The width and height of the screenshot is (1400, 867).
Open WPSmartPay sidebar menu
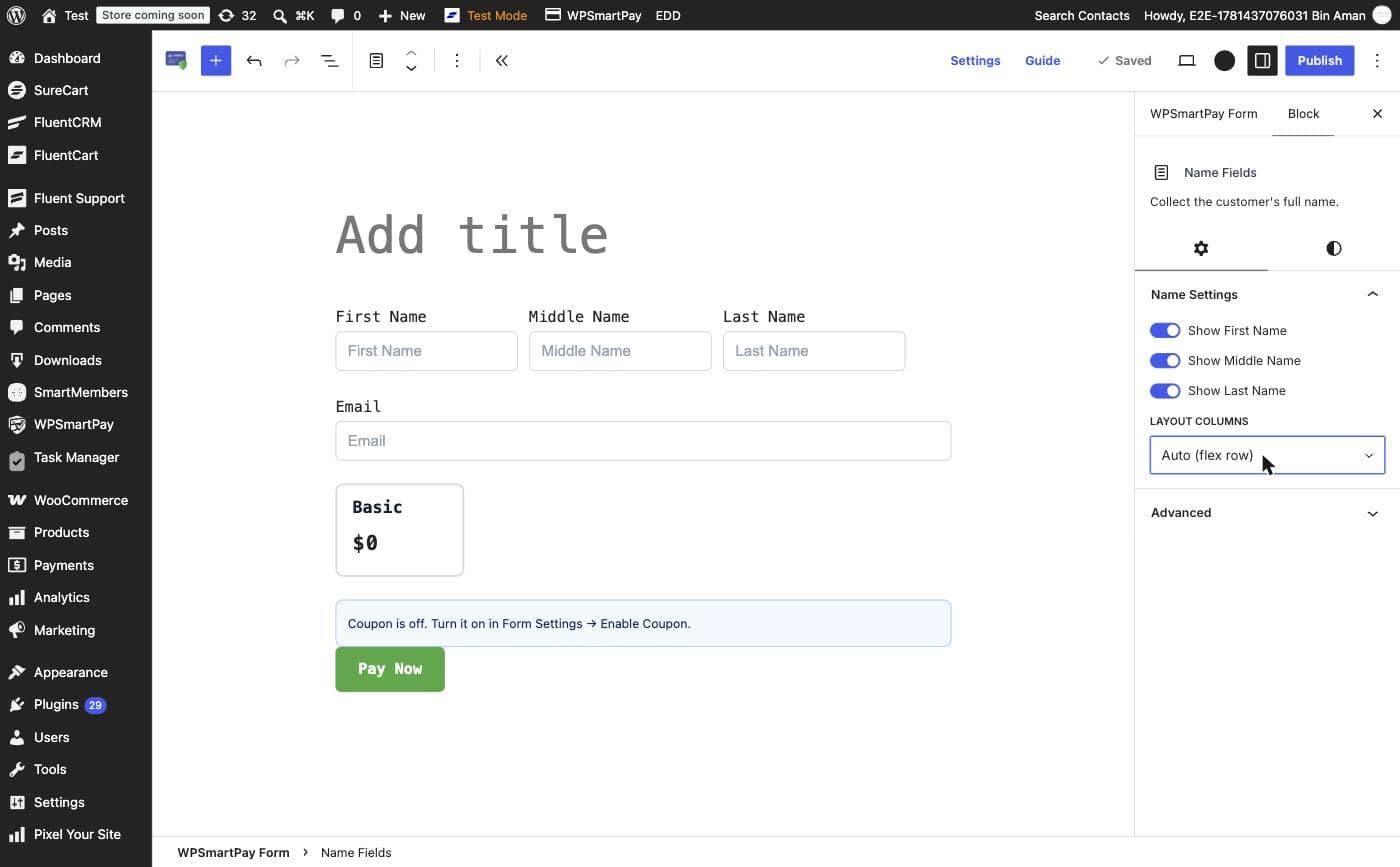pyautogui.click(x=73, y=424)
